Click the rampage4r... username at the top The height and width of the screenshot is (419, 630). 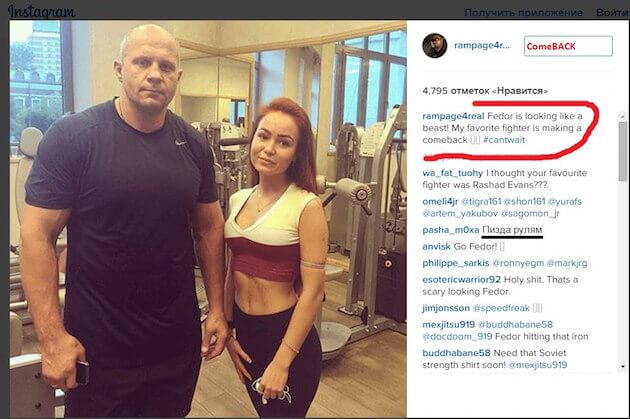(x=482, y=45)
